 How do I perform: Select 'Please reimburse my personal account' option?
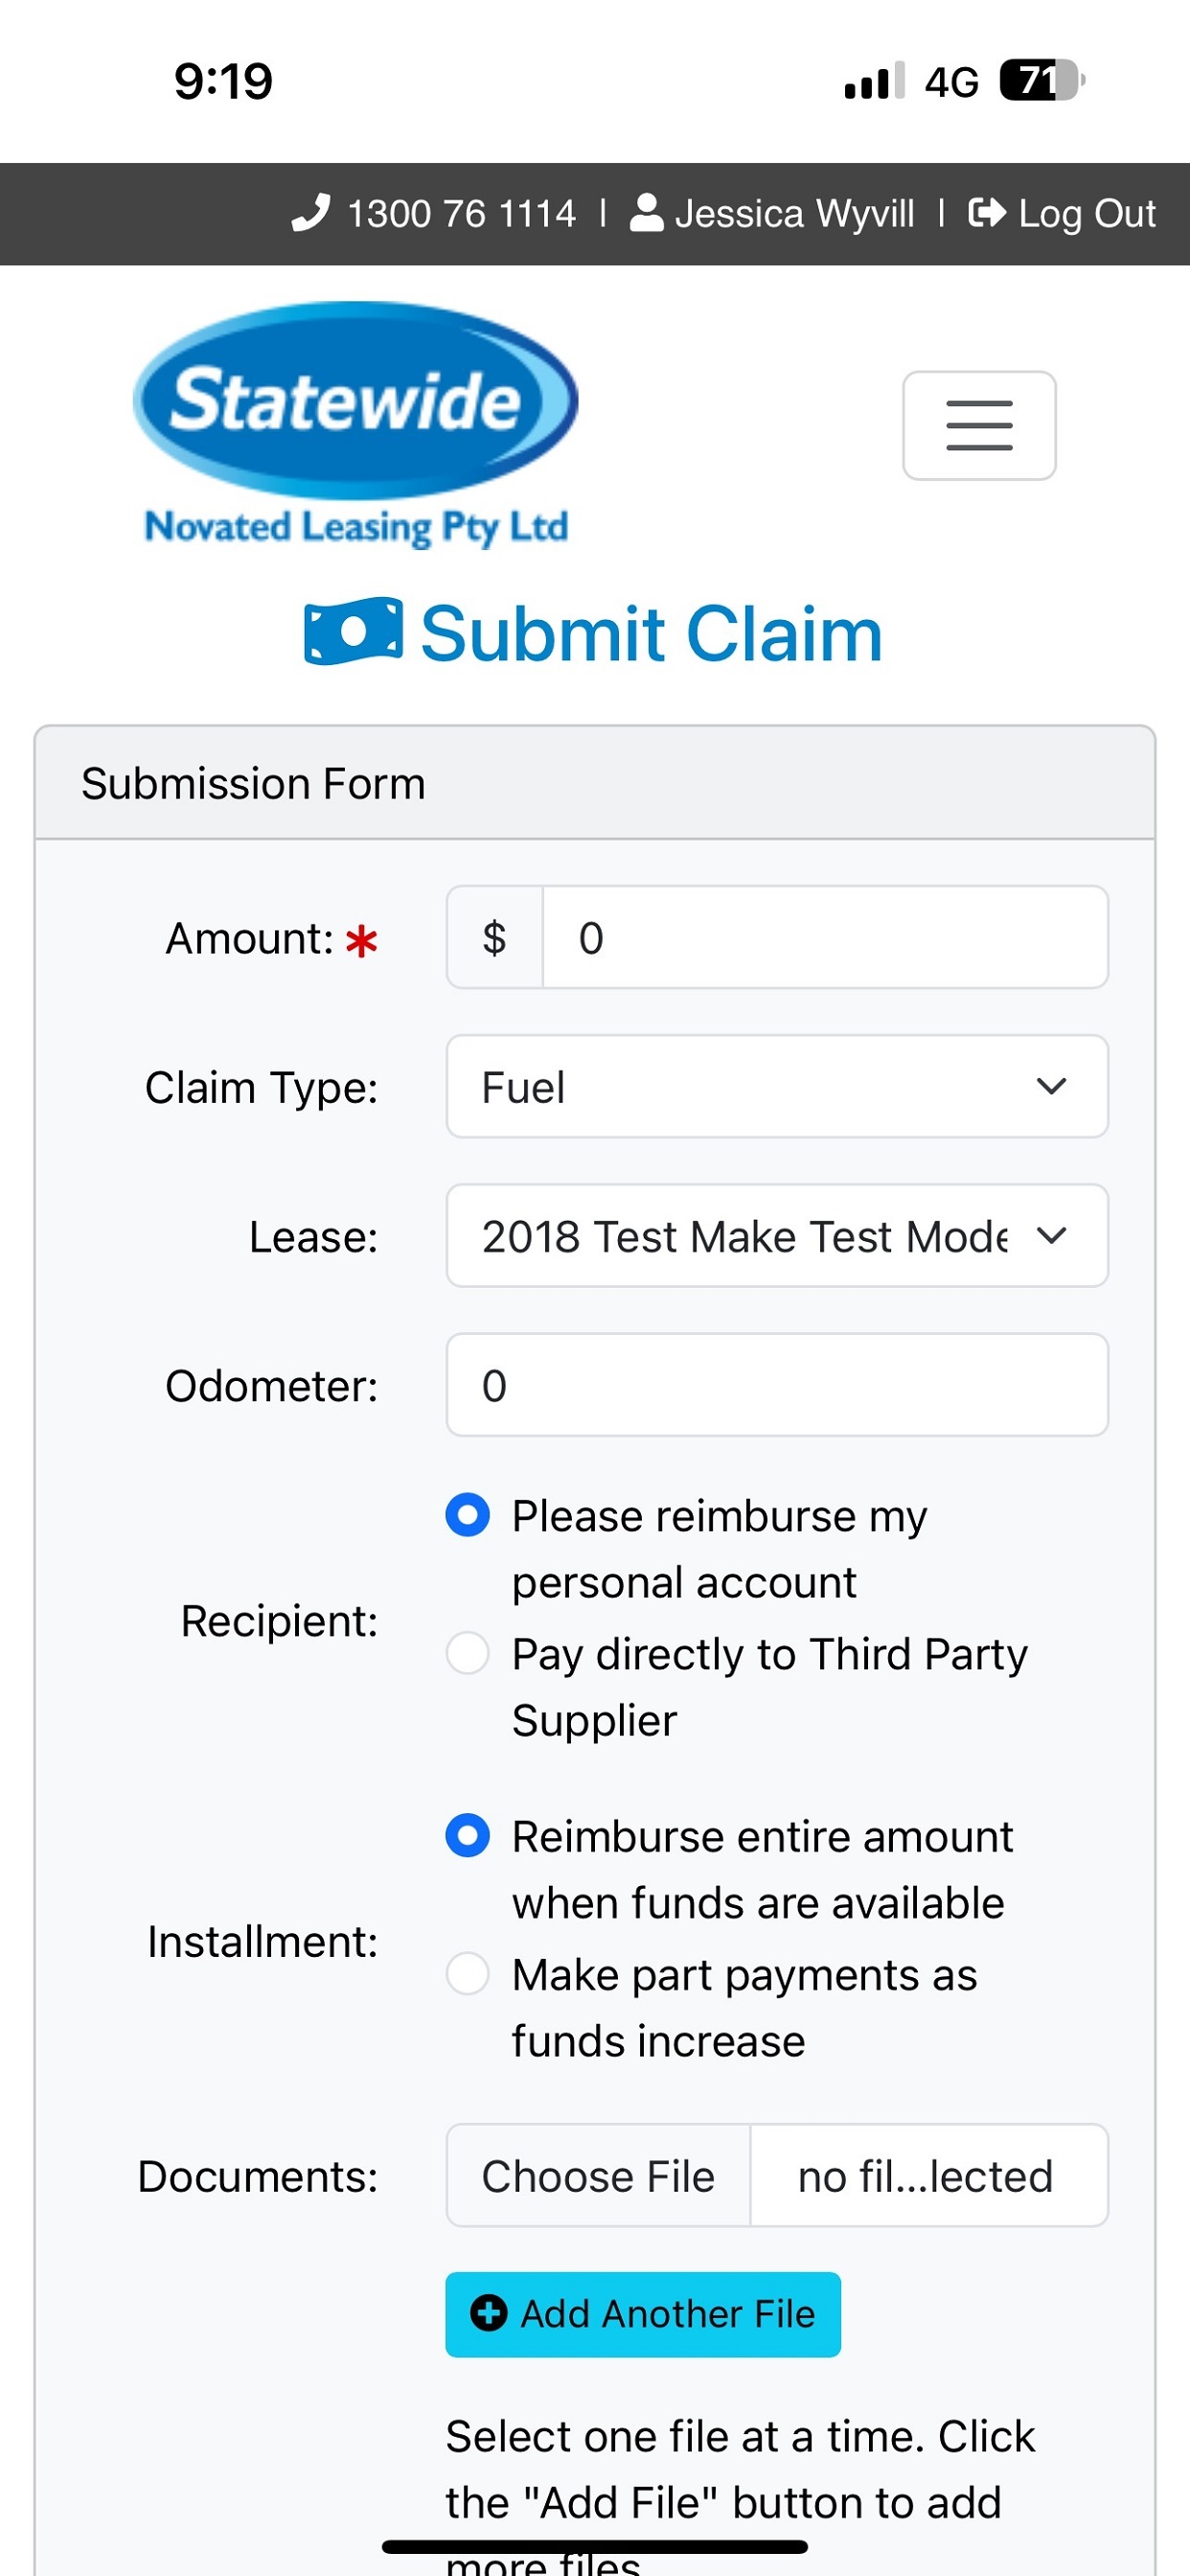pos(468,1515)
